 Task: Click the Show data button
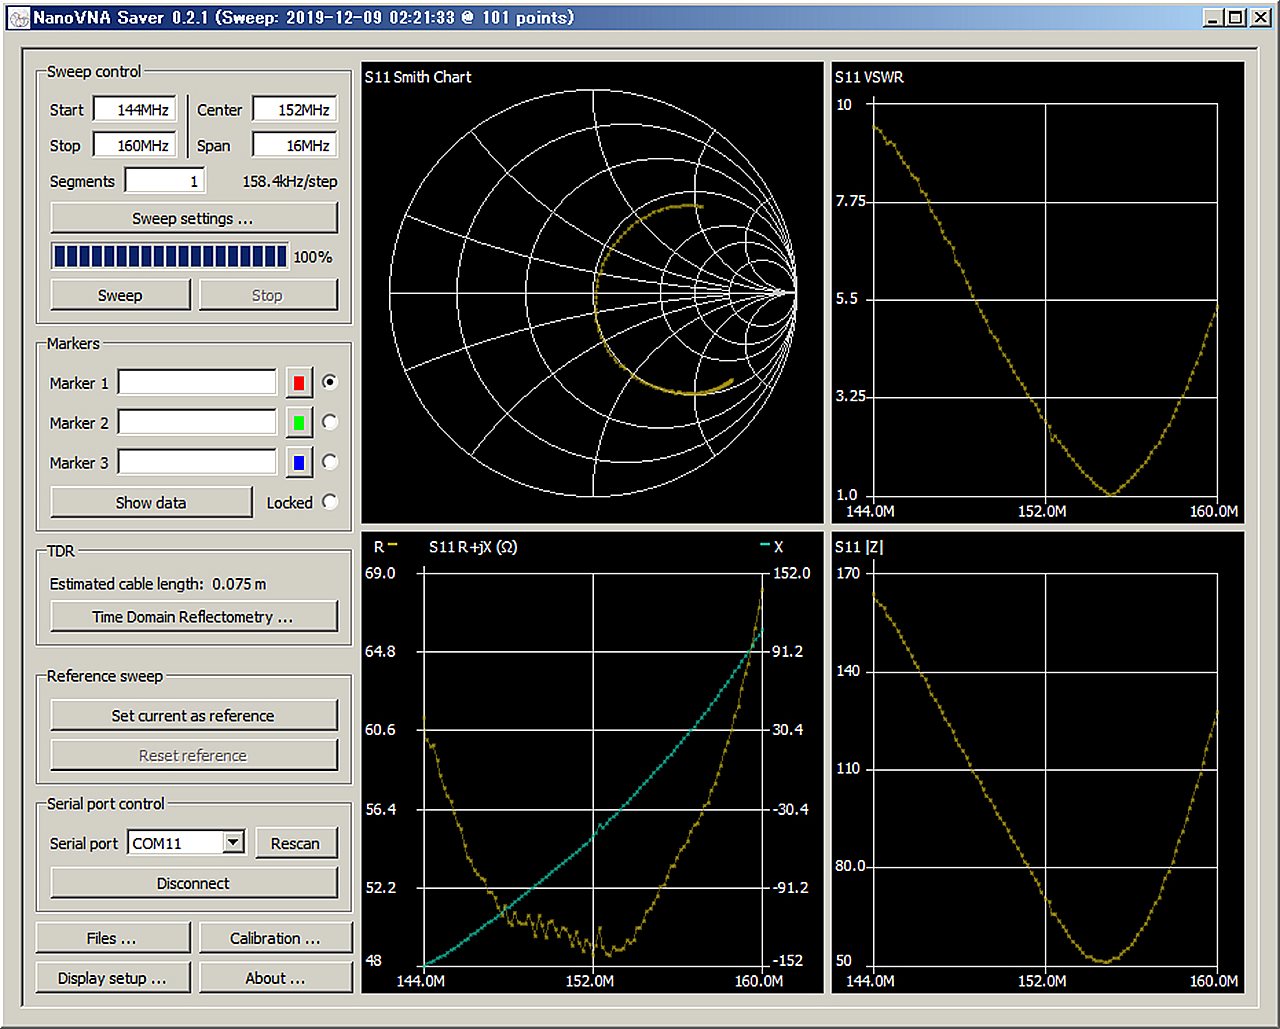pos(151,502)
